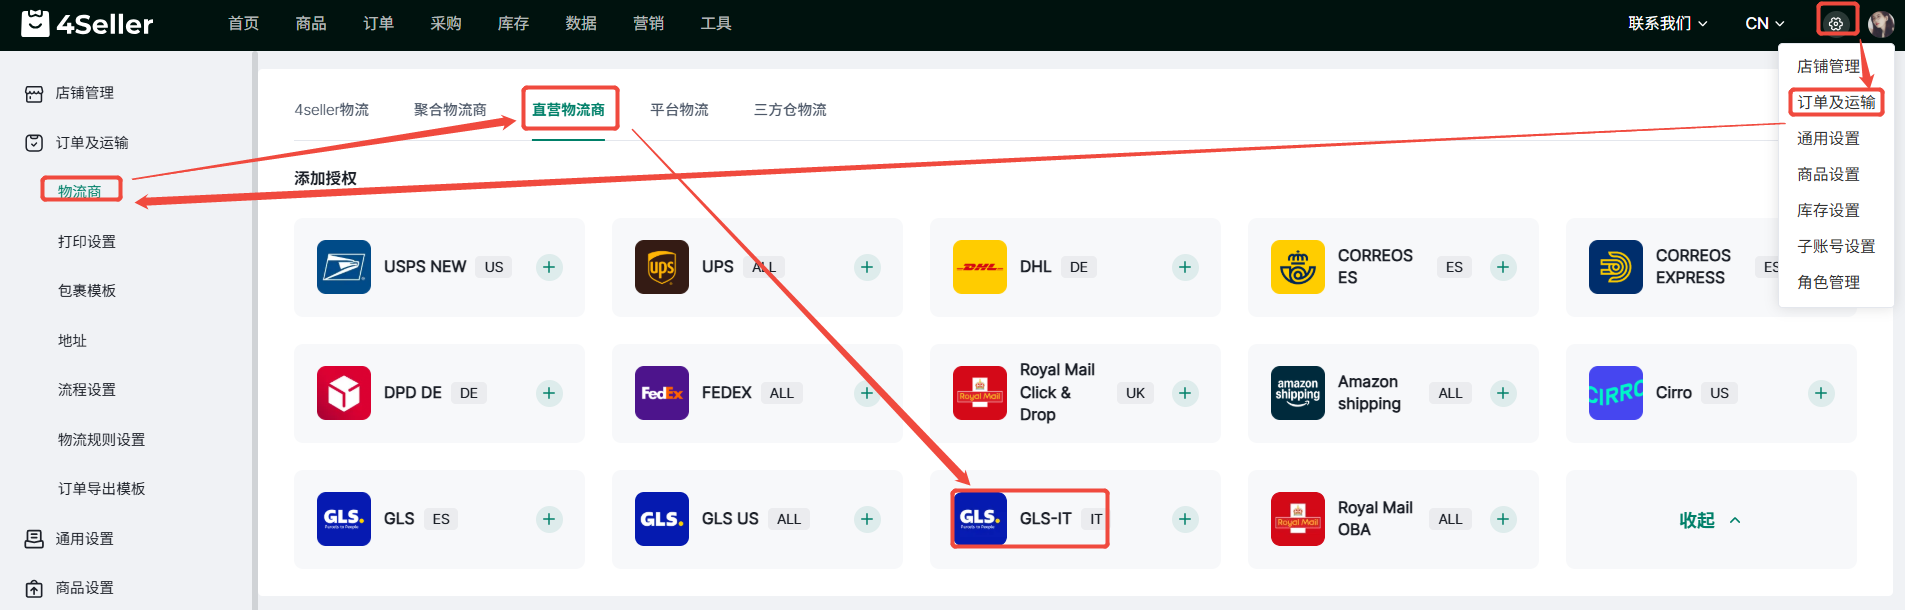This screenshot has width=1905, height=610.
Task: Open the user avatar profile
Action: click(1881, 23)
